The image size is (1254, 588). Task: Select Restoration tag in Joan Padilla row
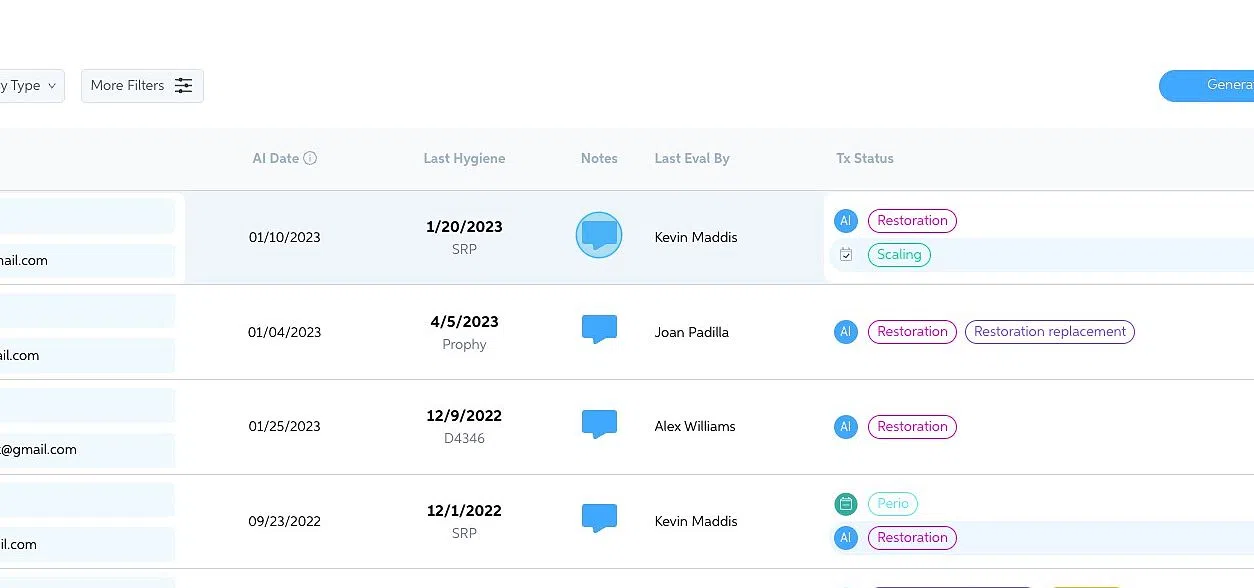click(x=912, y=332)
